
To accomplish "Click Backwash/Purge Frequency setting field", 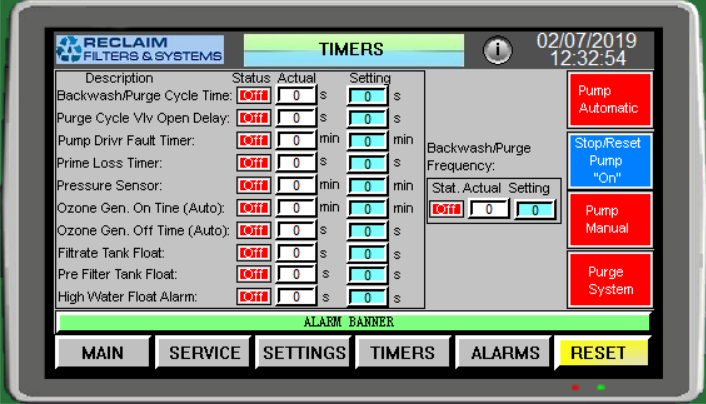I will (x=535, y=209).
